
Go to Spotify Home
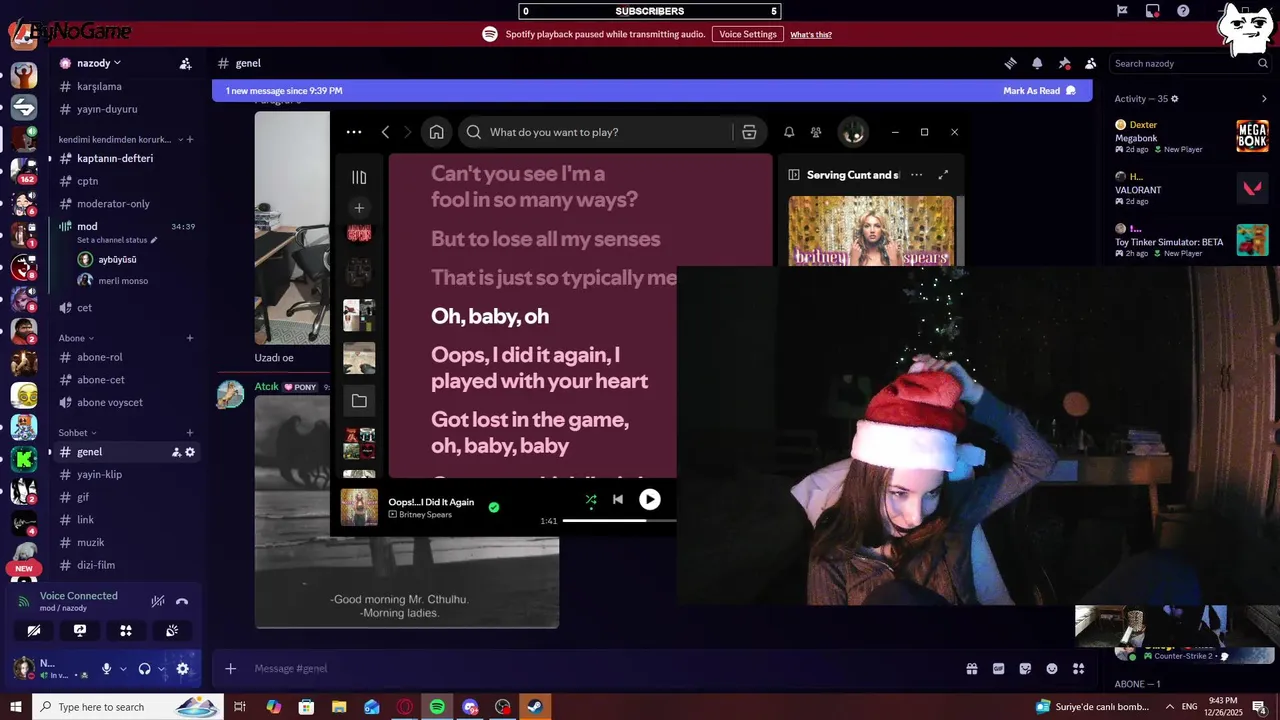pos(437,132)
